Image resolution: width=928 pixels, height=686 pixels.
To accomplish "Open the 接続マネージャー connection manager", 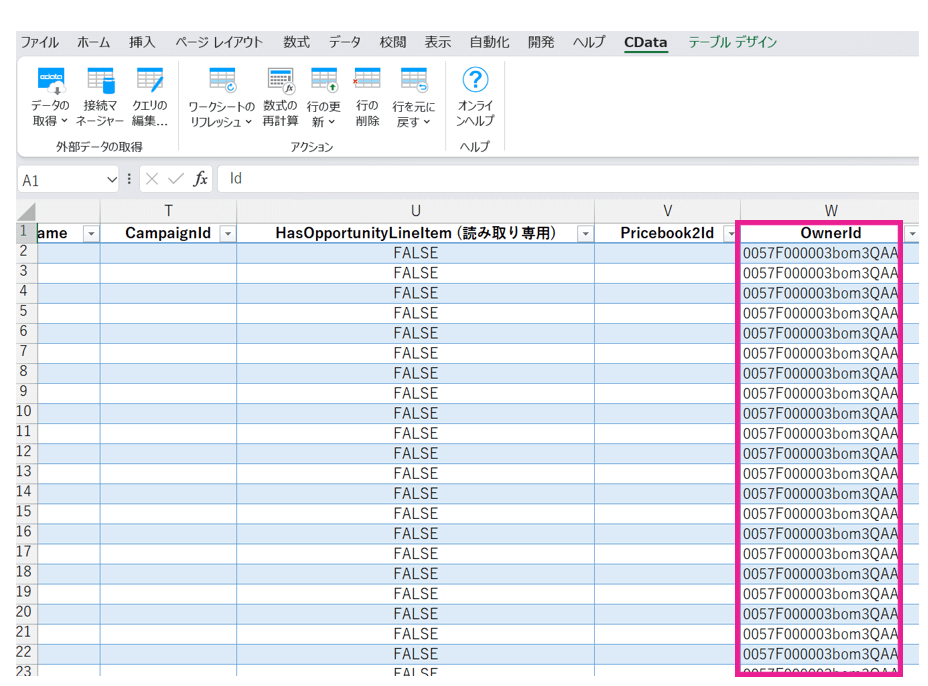I will 100,81.
